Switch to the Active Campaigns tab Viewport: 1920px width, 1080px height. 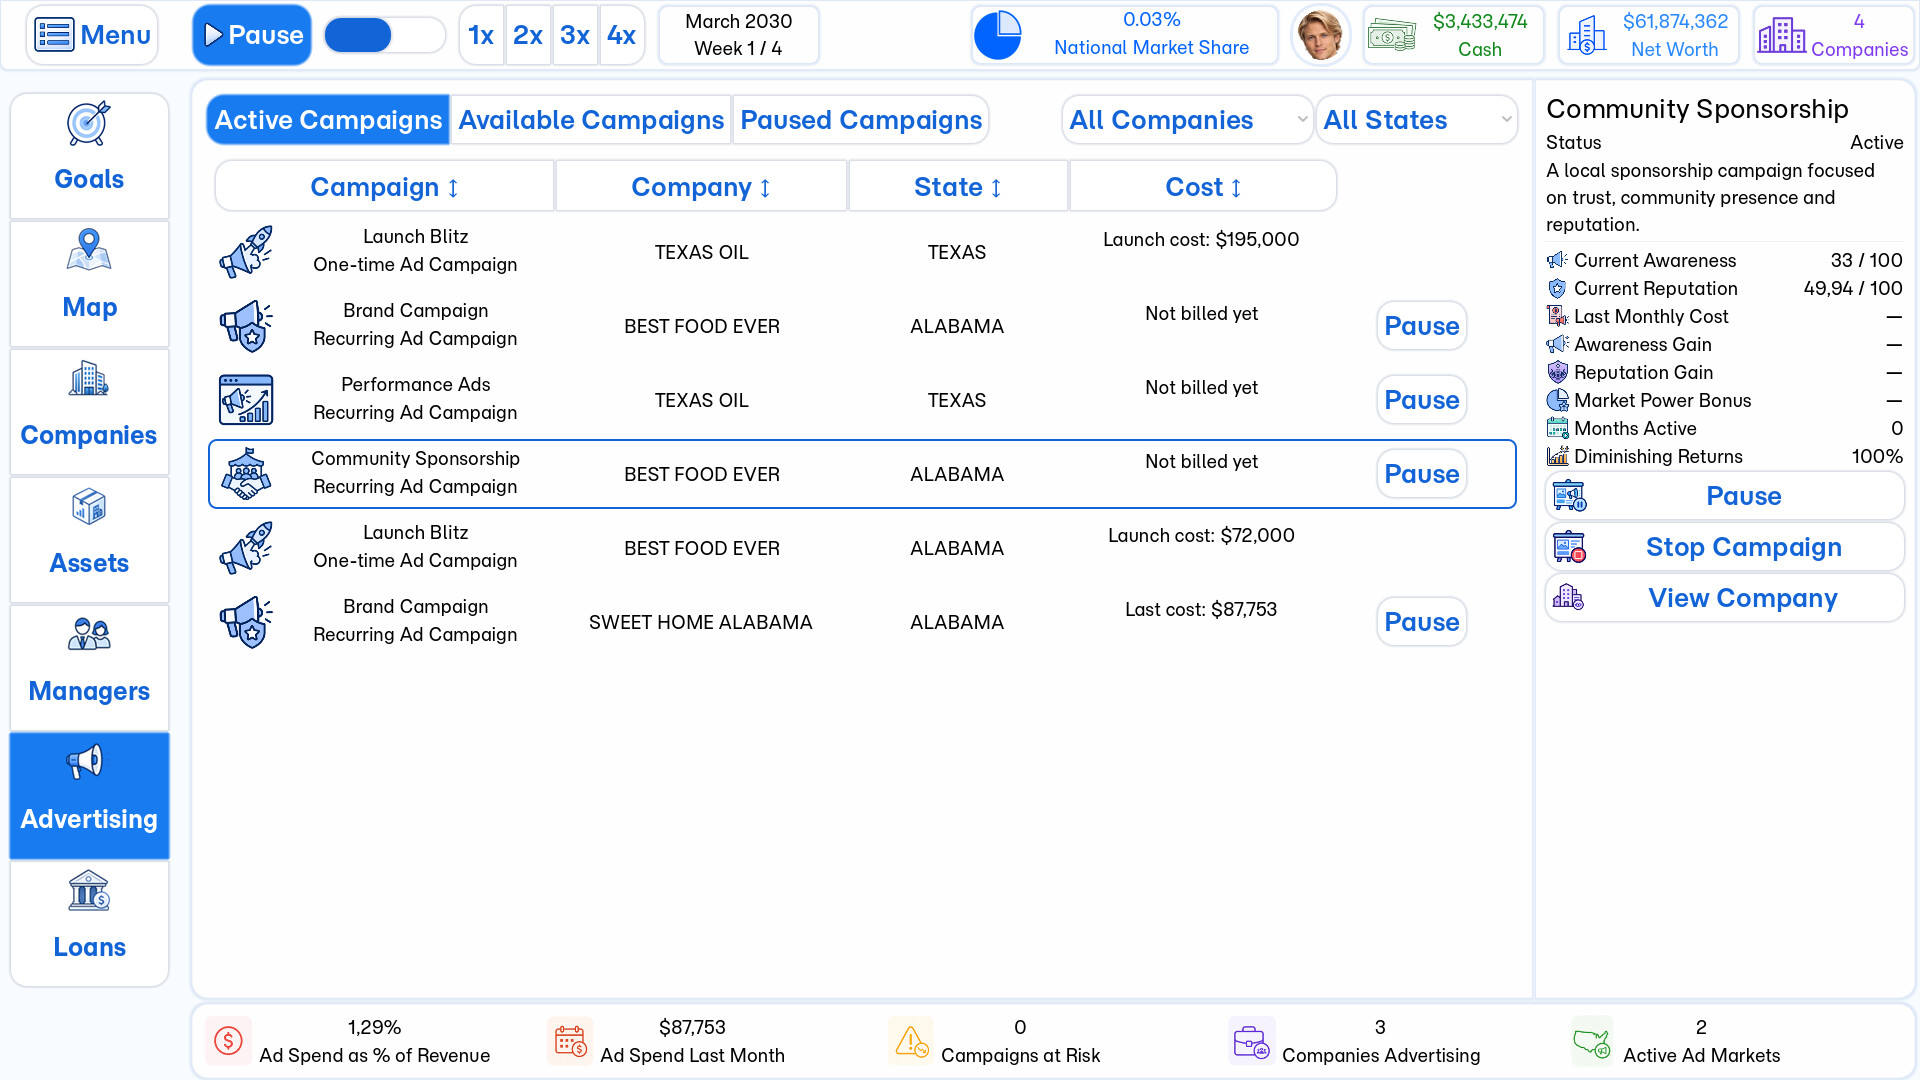pos(328,120)
